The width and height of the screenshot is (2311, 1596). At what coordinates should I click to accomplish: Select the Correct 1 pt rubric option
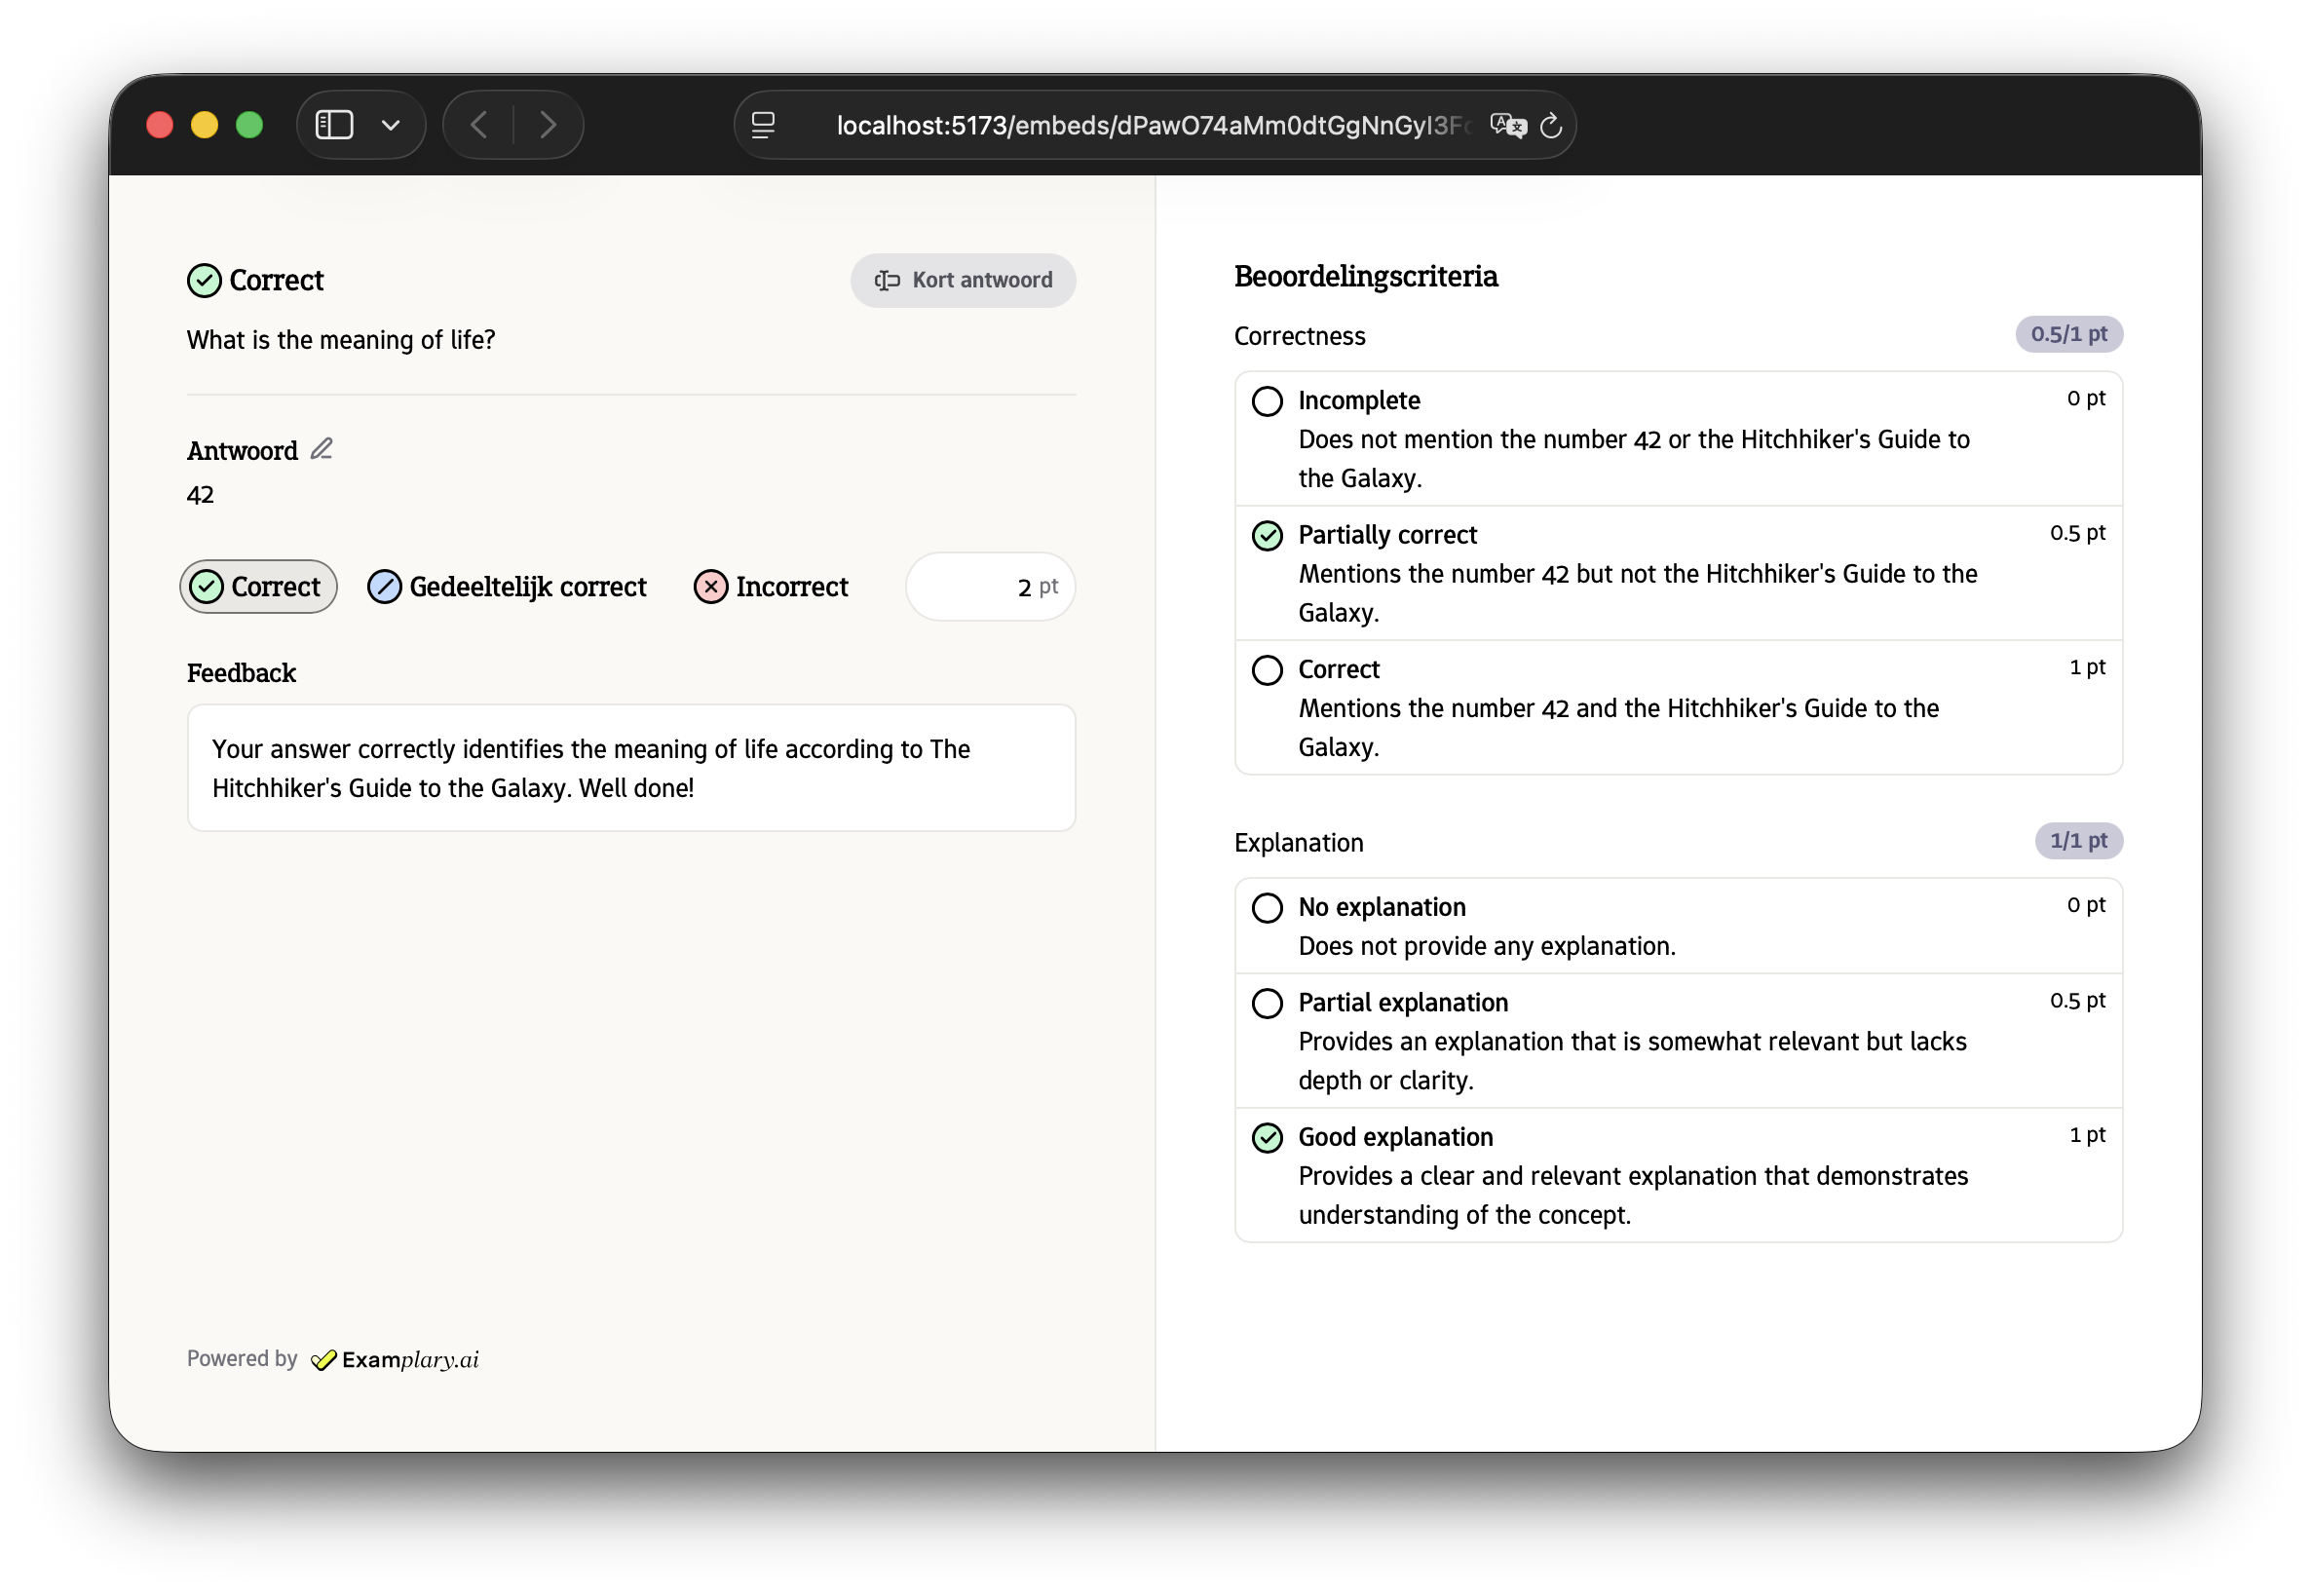point(1267,670)
